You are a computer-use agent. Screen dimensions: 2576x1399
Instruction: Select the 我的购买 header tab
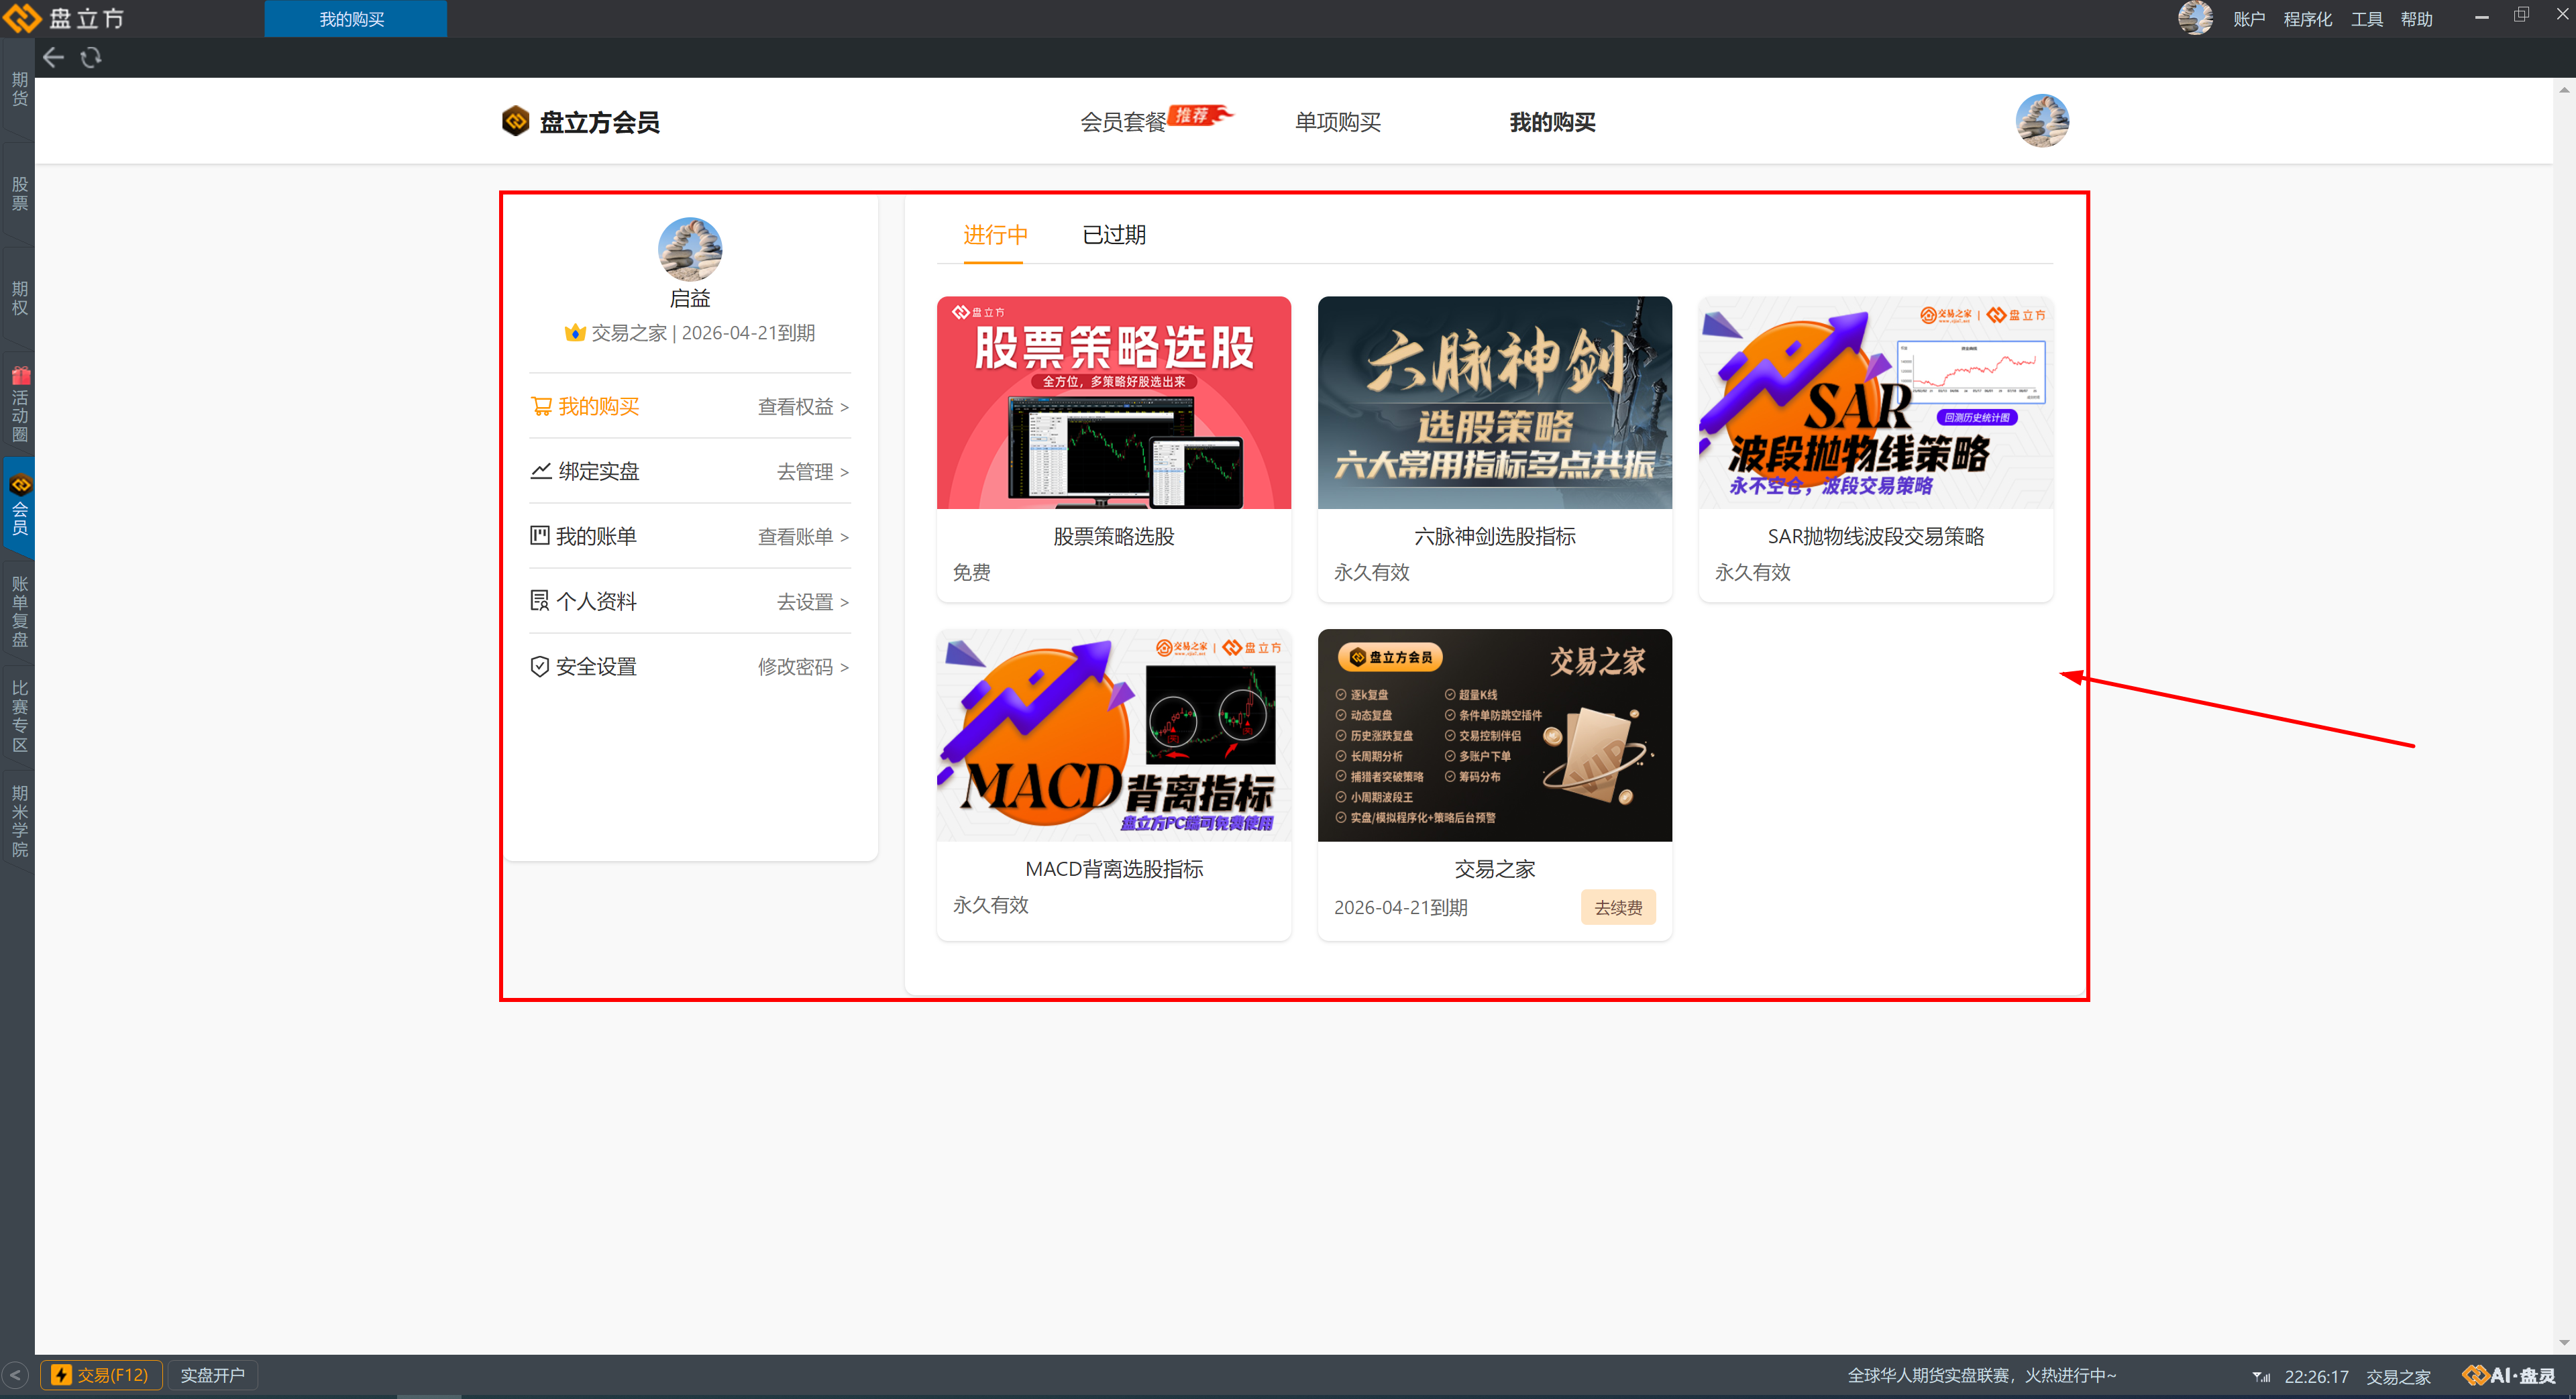point(1552,122)
